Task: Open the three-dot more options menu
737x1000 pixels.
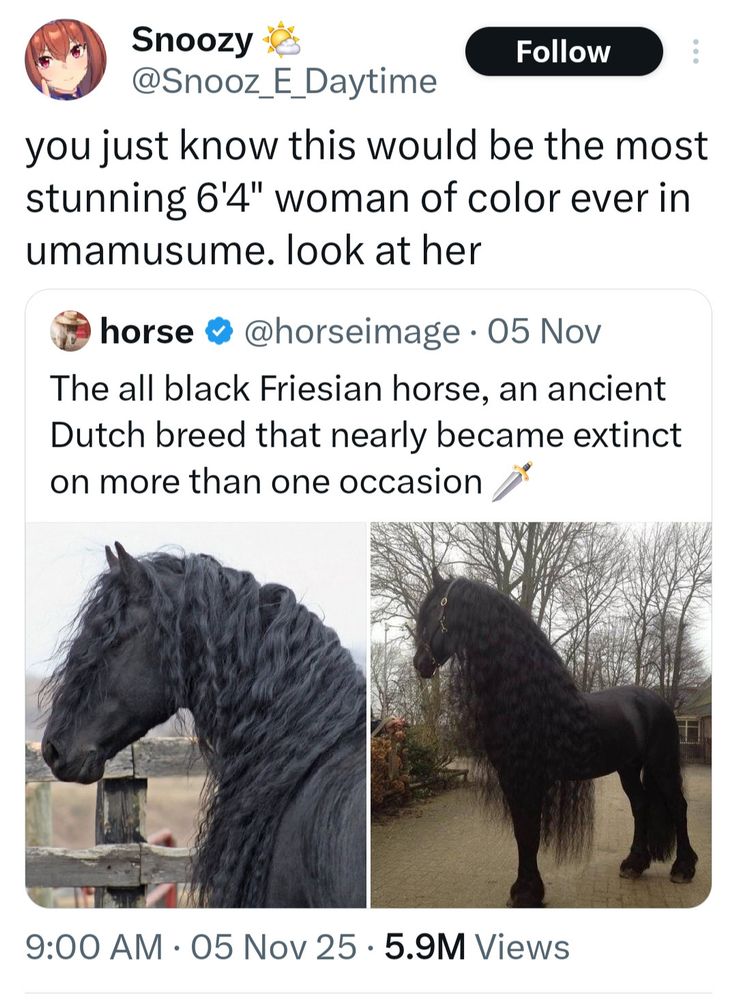Action: [x=696, y=52]
